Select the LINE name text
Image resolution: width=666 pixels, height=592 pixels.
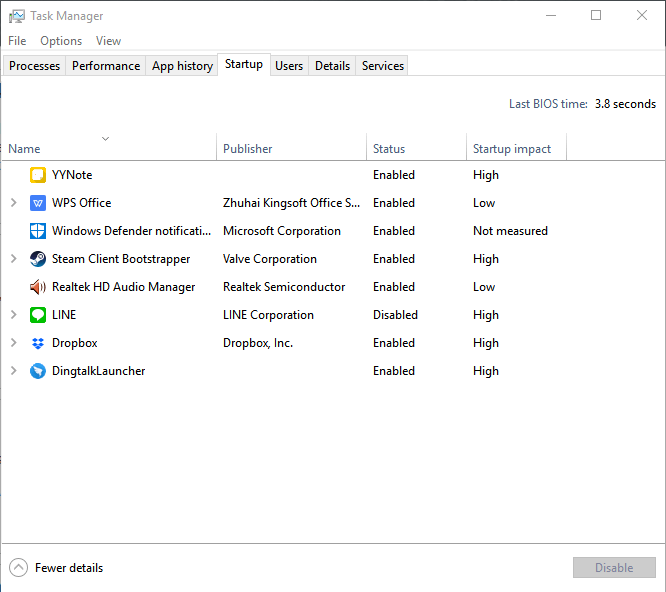pyautogui.click(x=64, y=315)
